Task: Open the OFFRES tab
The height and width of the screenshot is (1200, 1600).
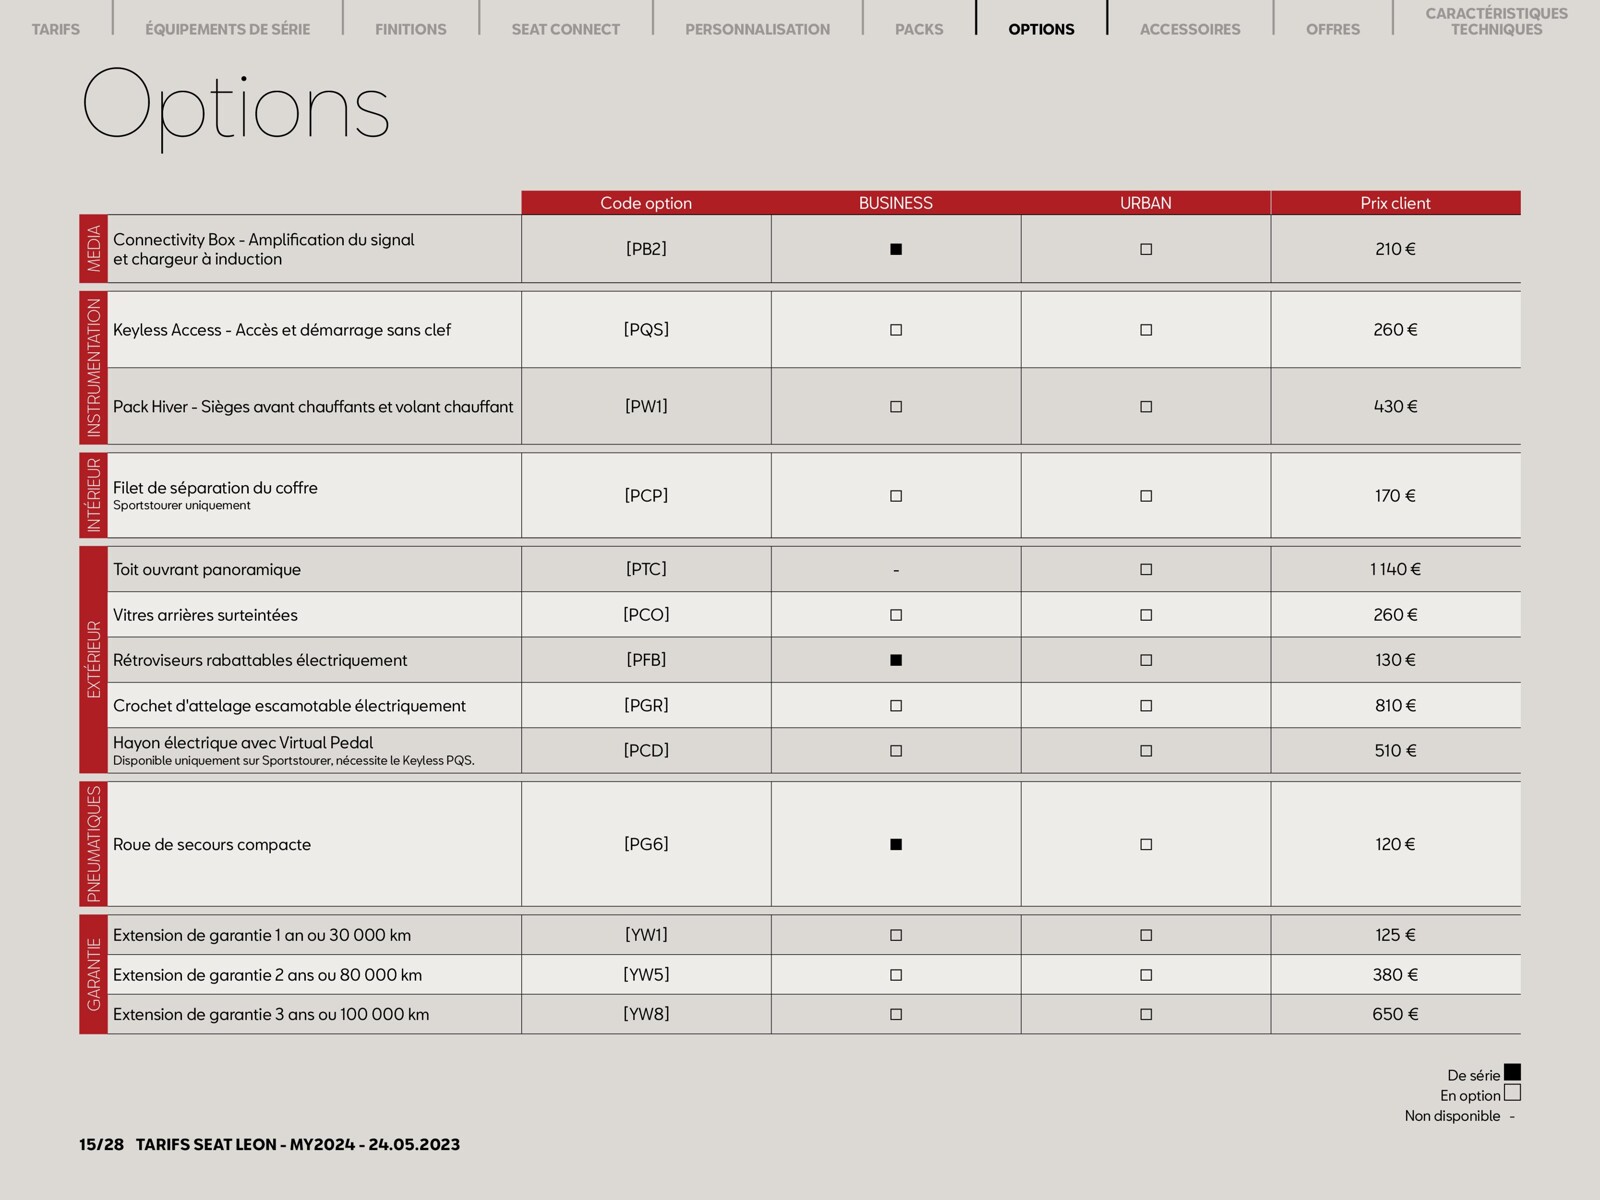Action: (x=1333, y=29)
